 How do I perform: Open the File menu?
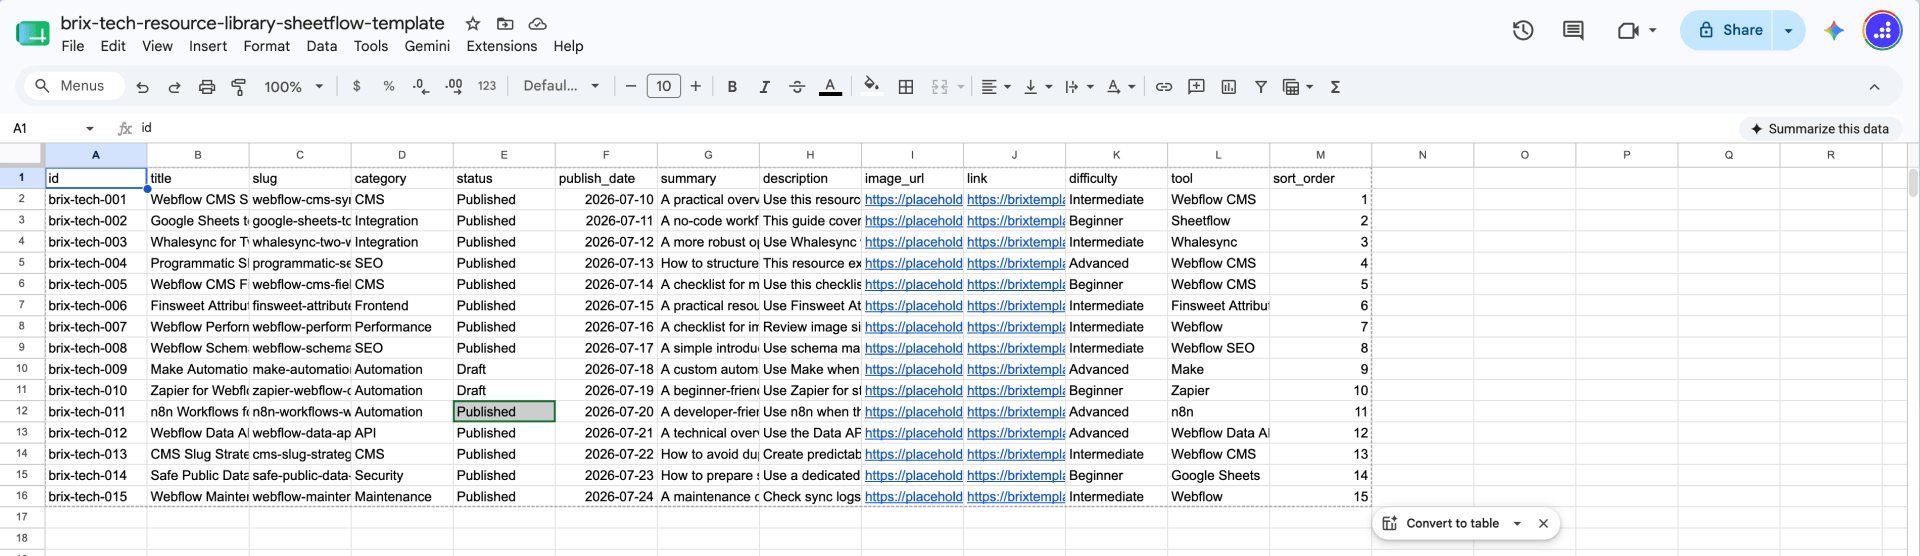(72, 46)
